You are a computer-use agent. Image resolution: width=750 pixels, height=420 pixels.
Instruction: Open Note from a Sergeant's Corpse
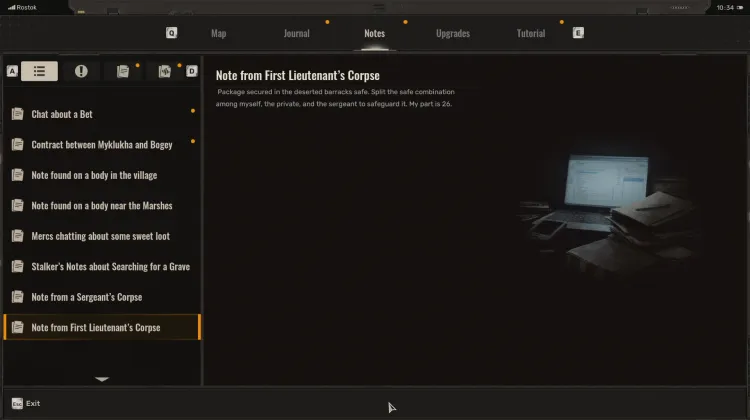(x=102, y=297)
